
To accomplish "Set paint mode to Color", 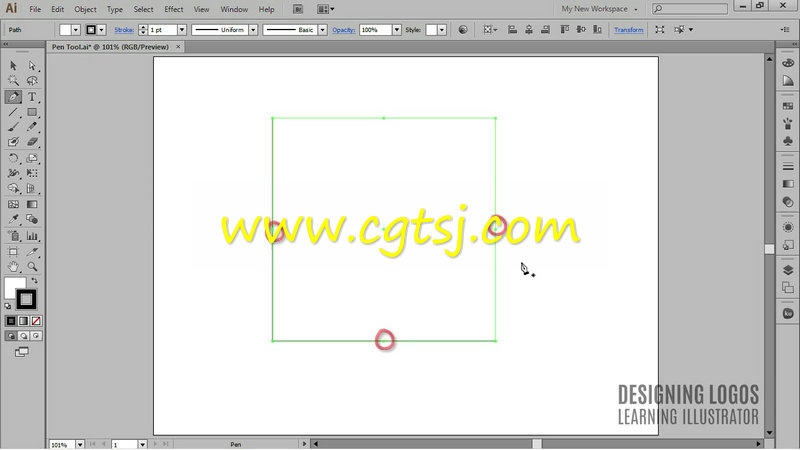I will click(11, 321).
